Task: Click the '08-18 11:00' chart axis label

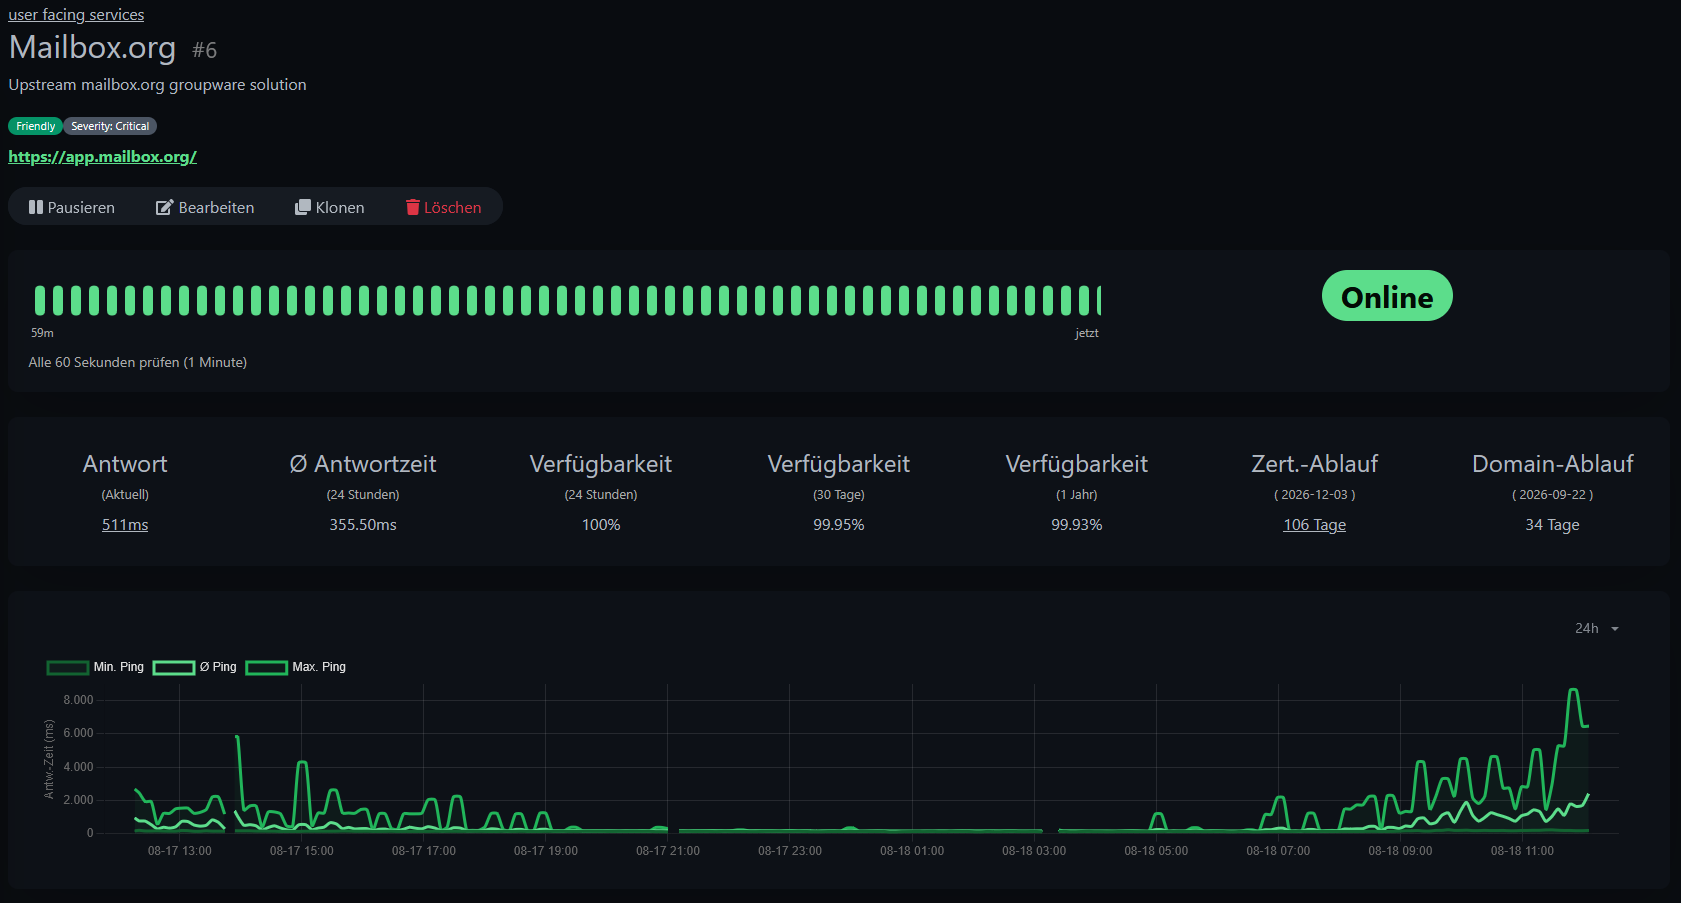Action: point(1522,851)
